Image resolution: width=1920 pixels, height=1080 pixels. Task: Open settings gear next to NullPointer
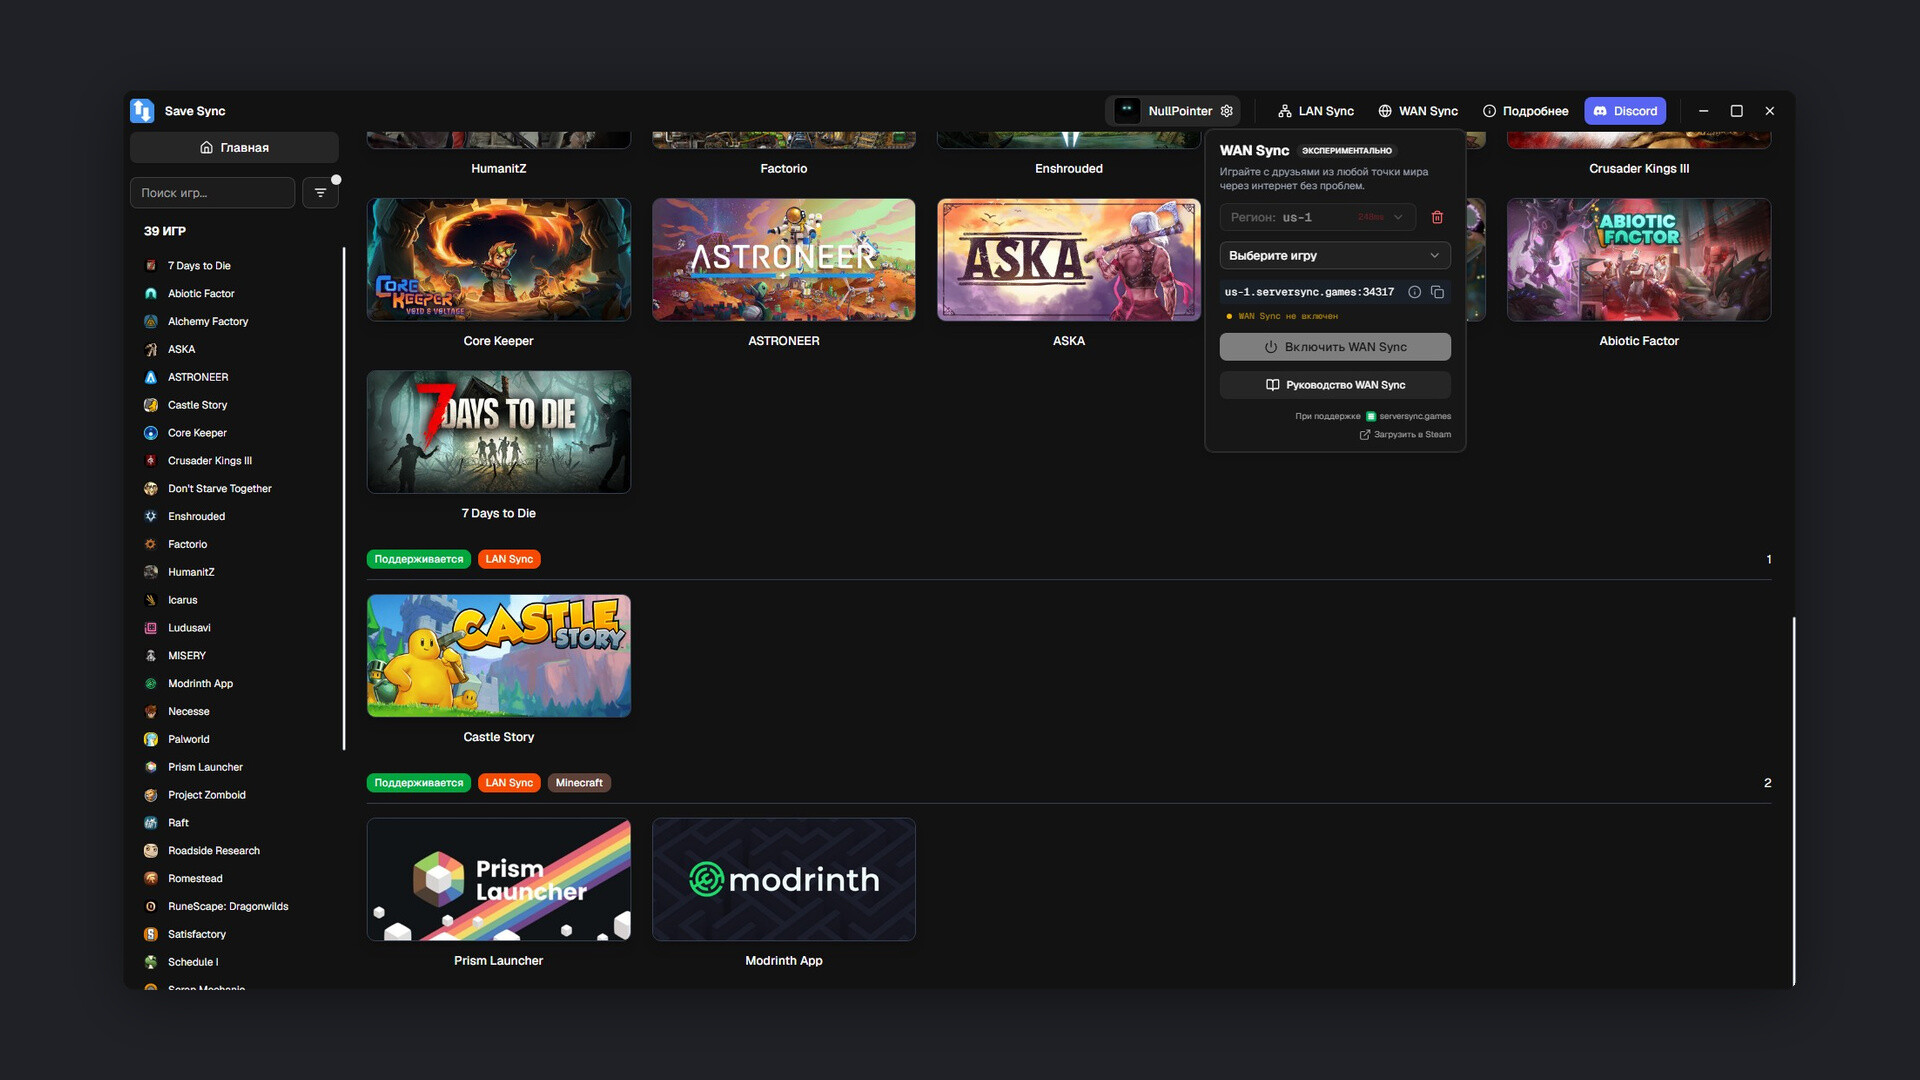coord(1227,111)
